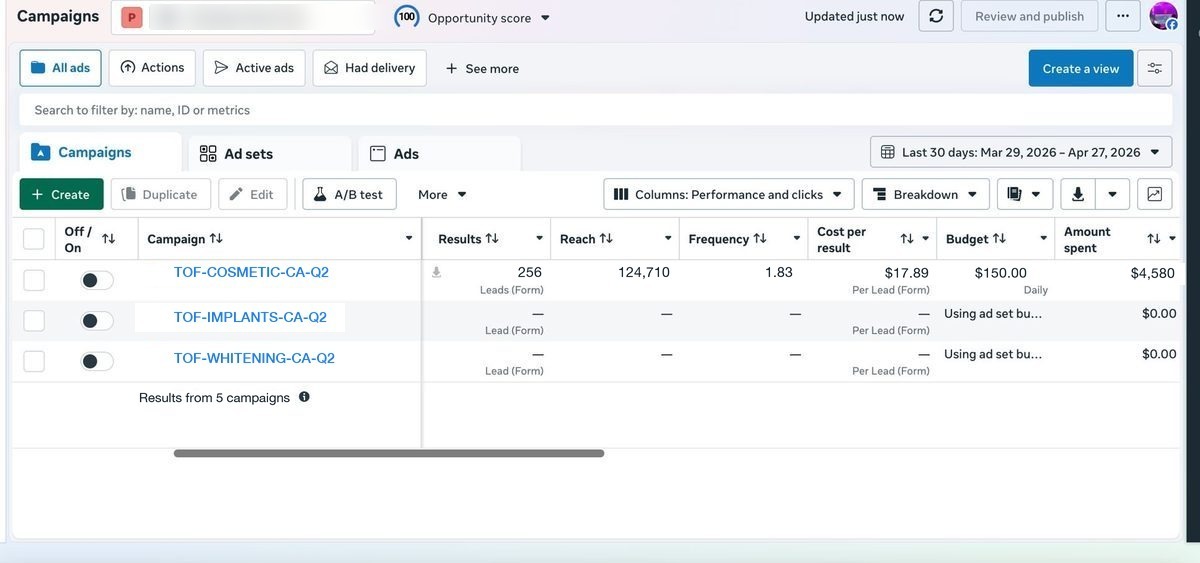Open the TOF-WHITENING-CA-Q2 campaign link

pos(254,358)
